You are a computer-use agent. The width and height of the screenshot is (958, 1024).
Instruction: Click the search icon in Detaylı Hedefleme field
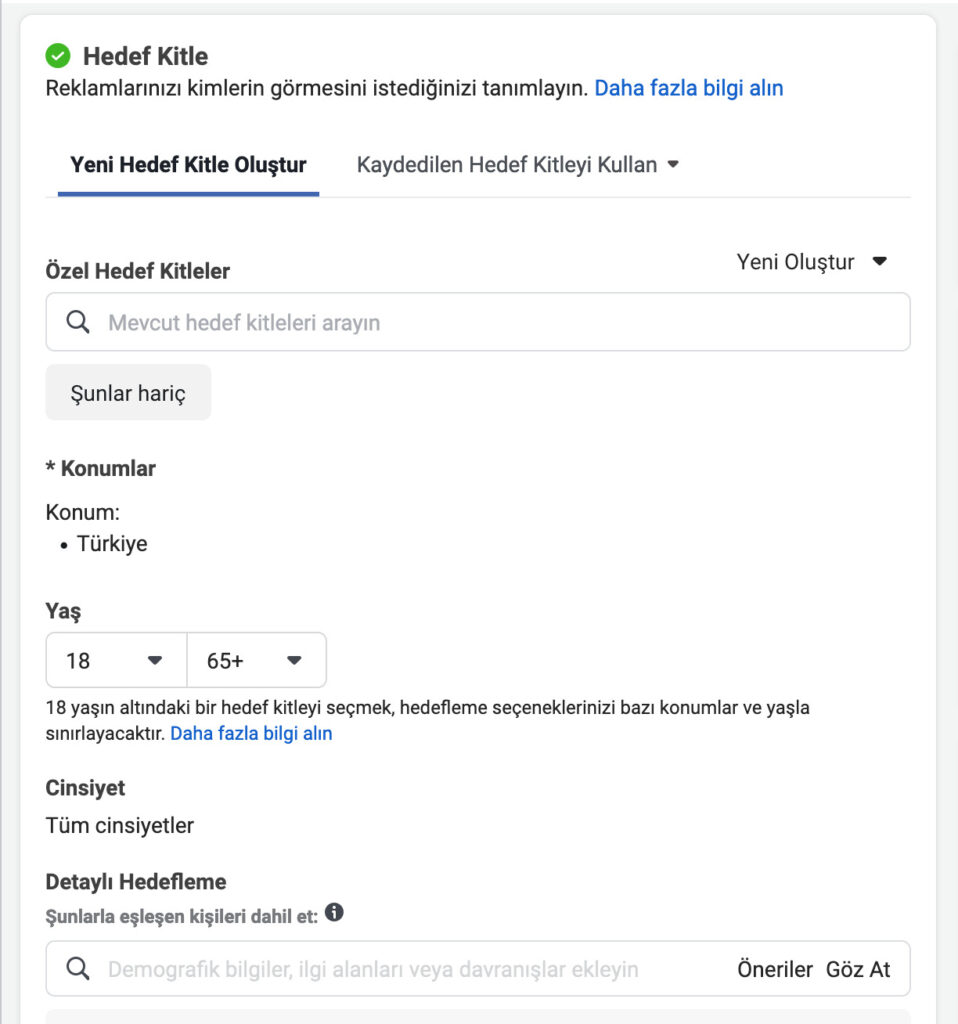[78, 968]
